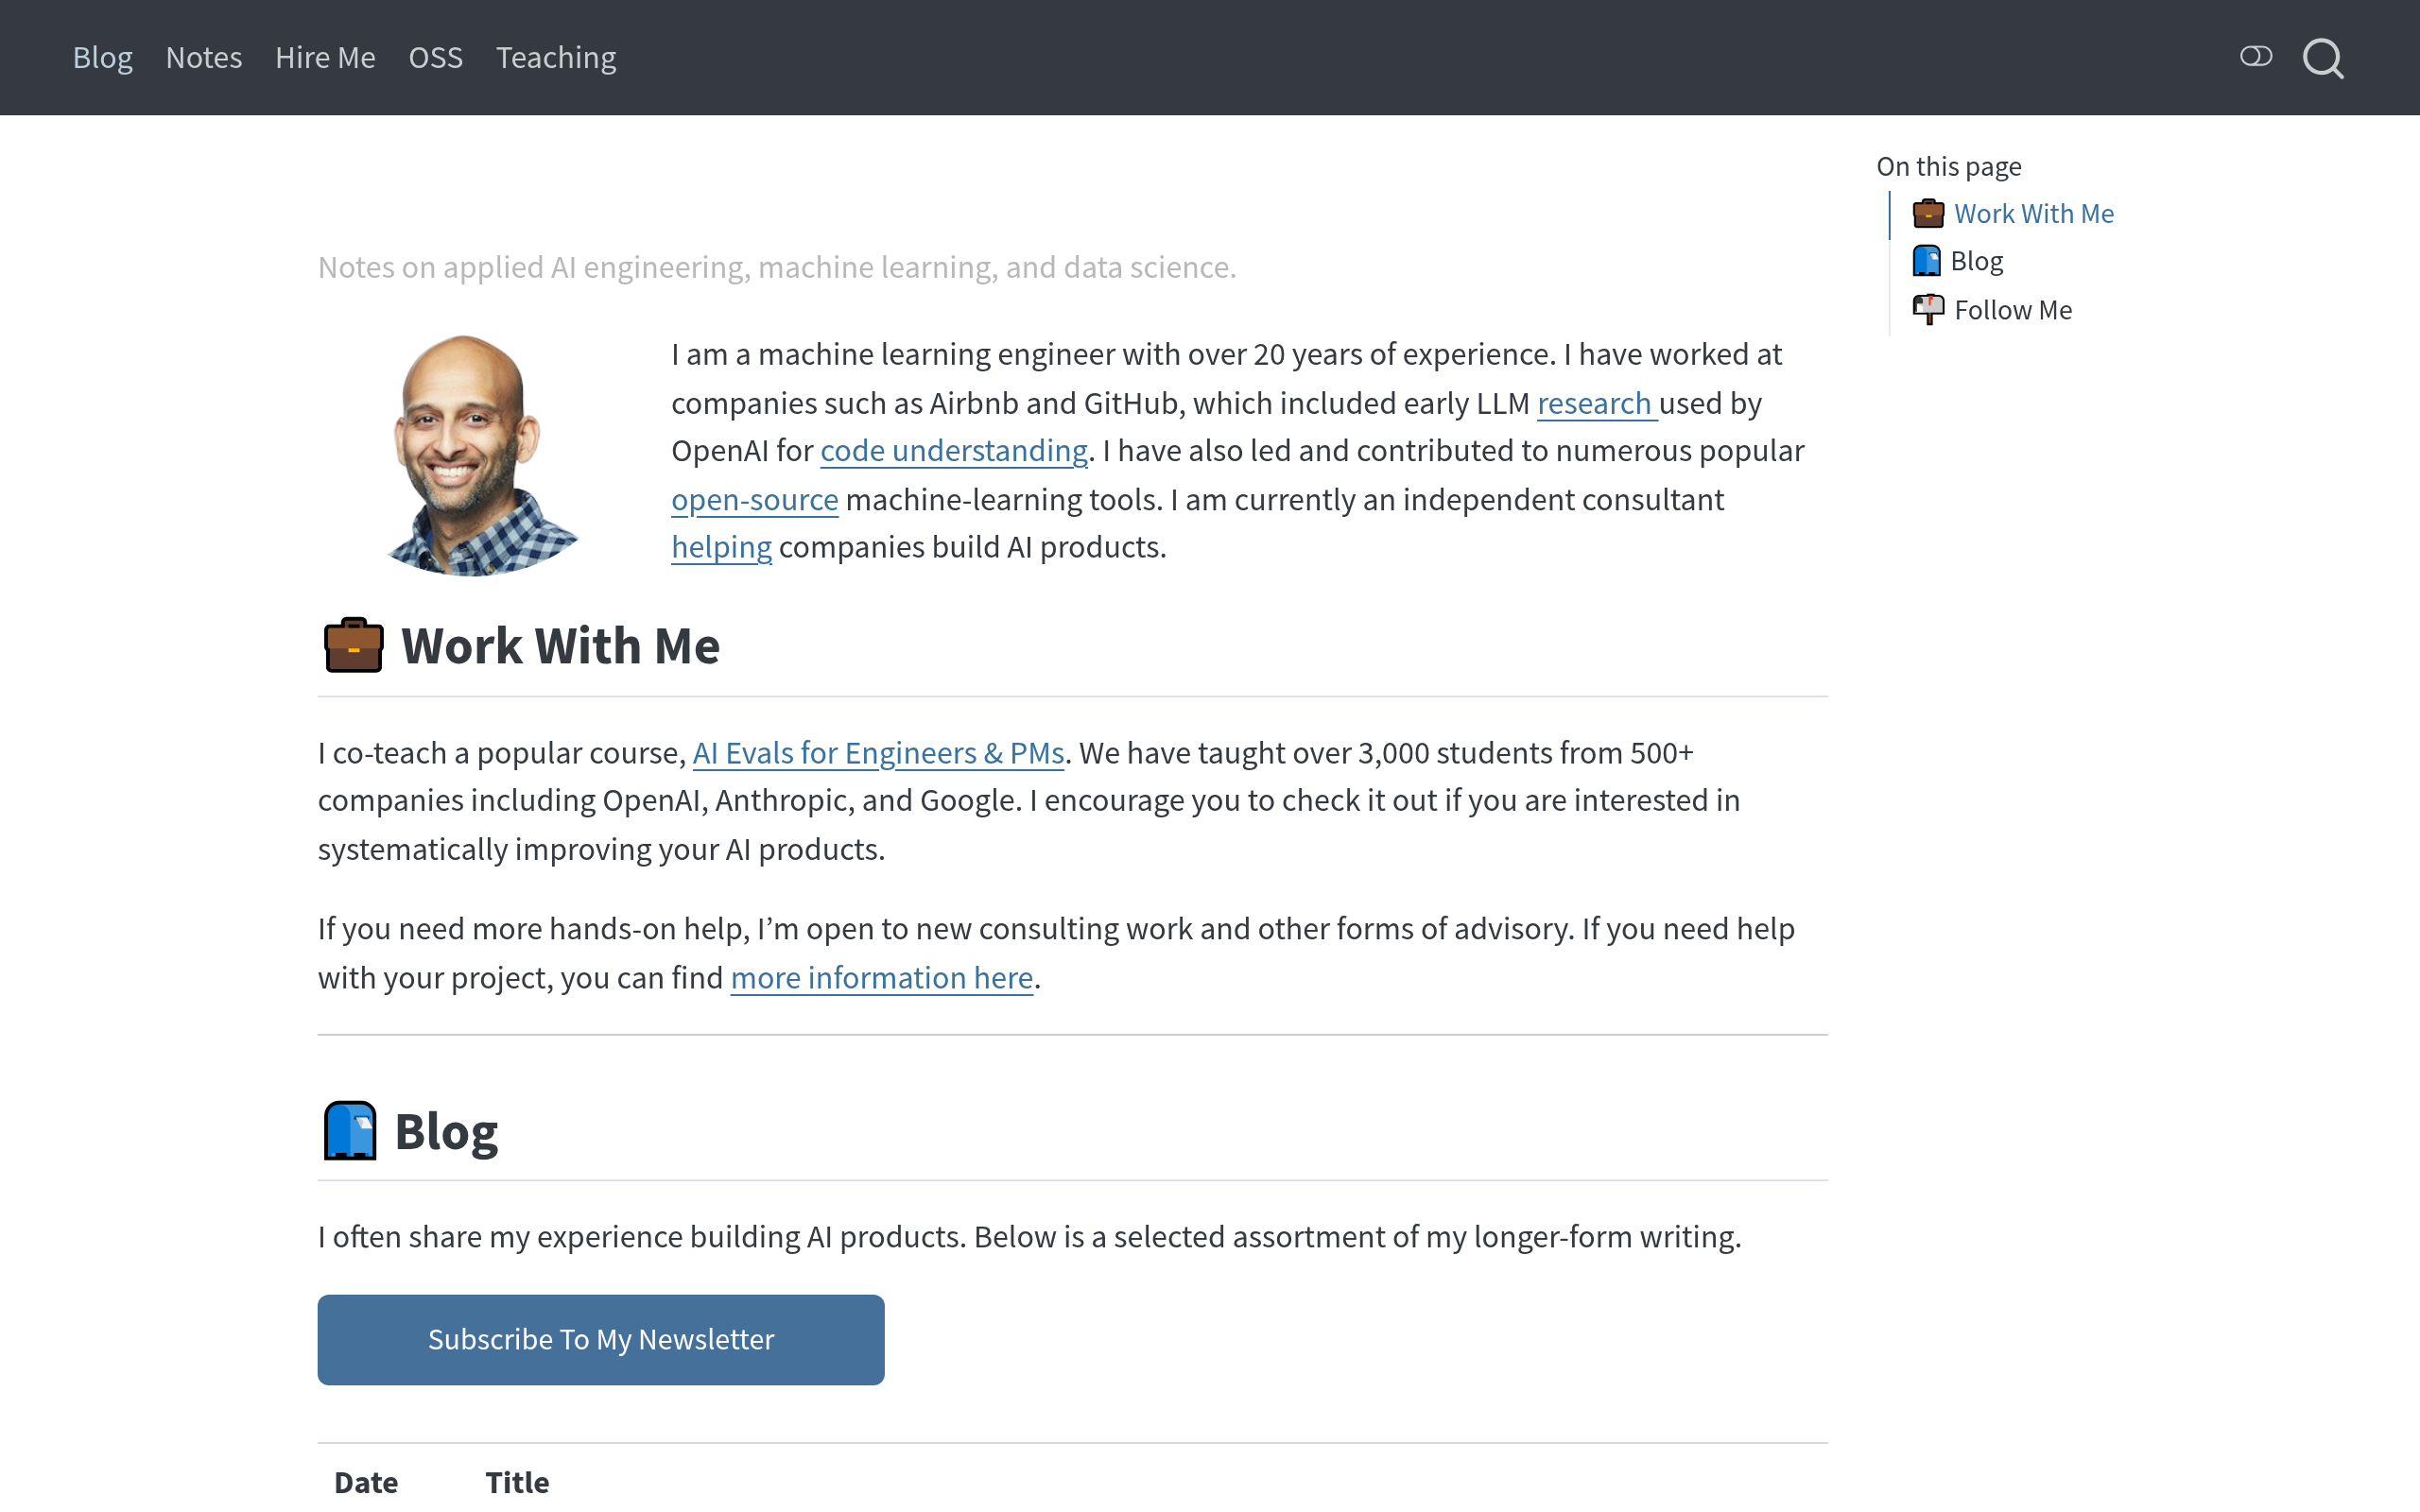Viewport: 2420px width, 1512px height.
Task: Click the code understanding link
Action: 953,451
